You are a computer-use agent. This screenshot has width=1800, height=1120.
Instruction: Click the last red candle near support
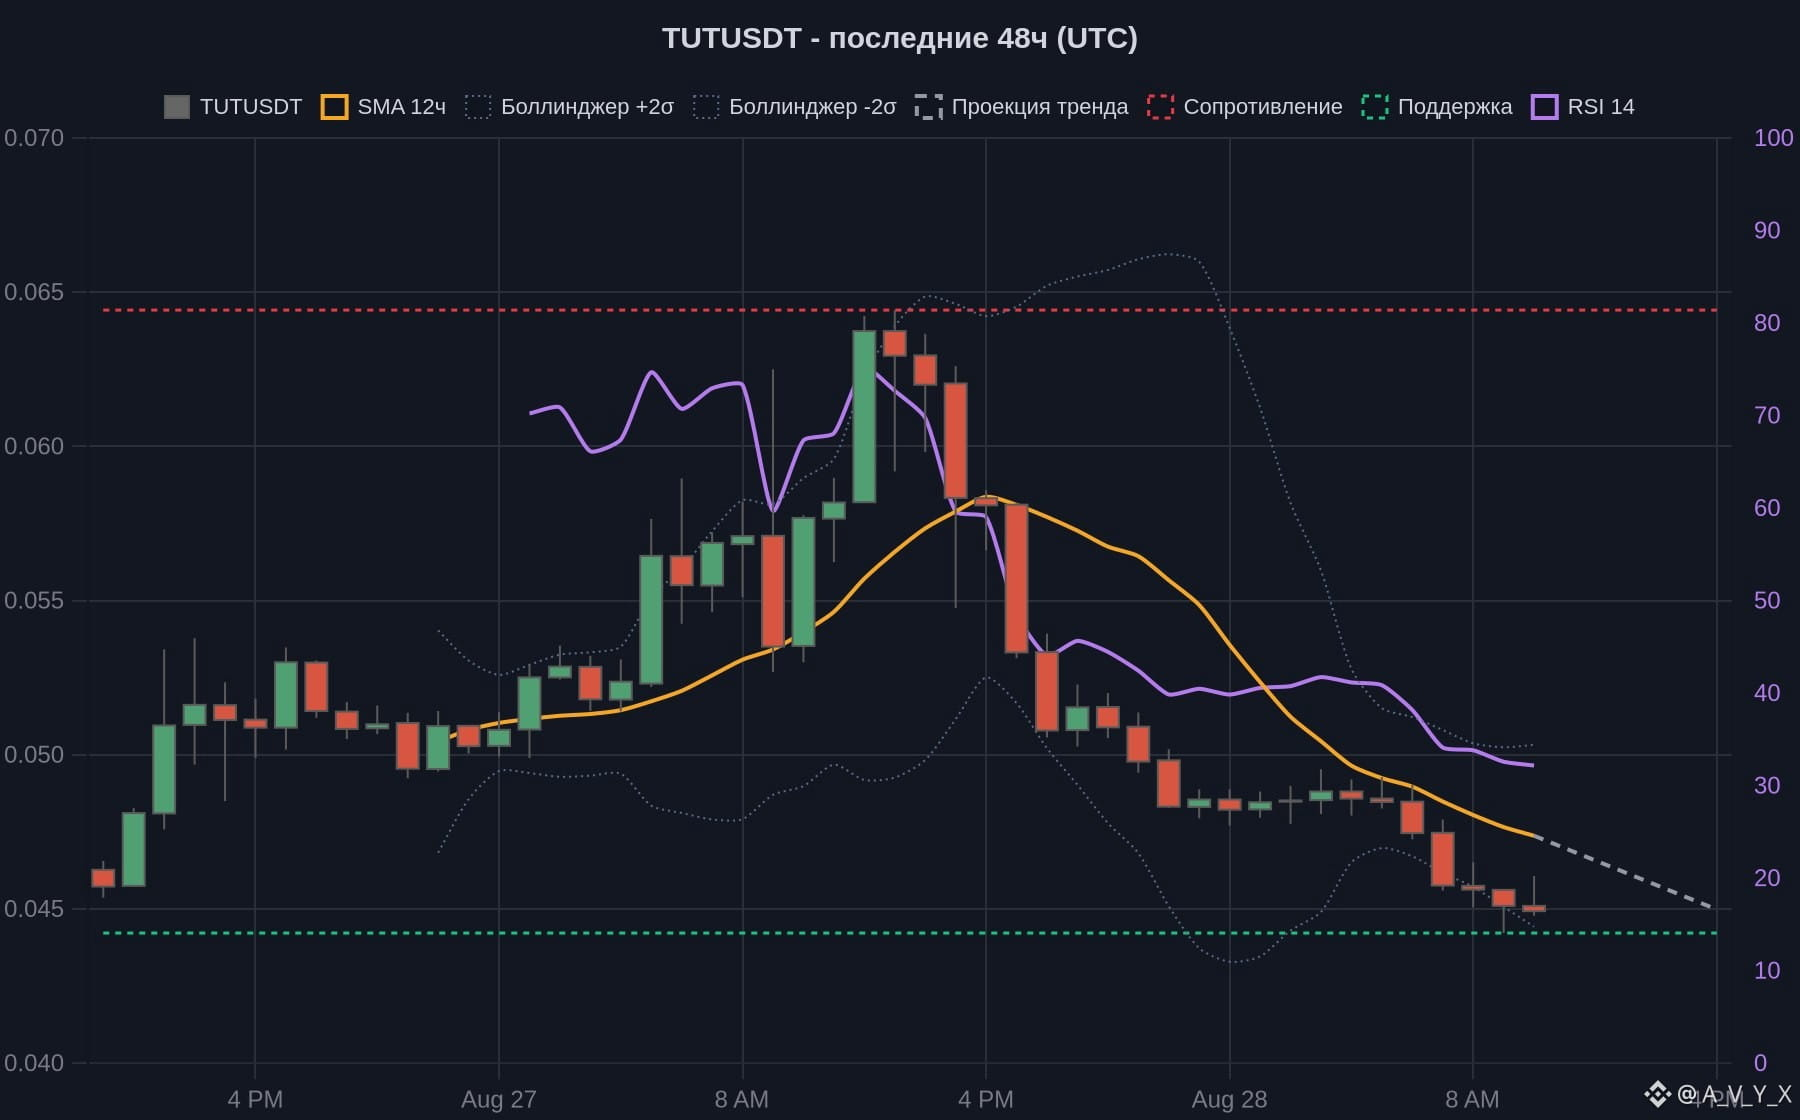1534,909
